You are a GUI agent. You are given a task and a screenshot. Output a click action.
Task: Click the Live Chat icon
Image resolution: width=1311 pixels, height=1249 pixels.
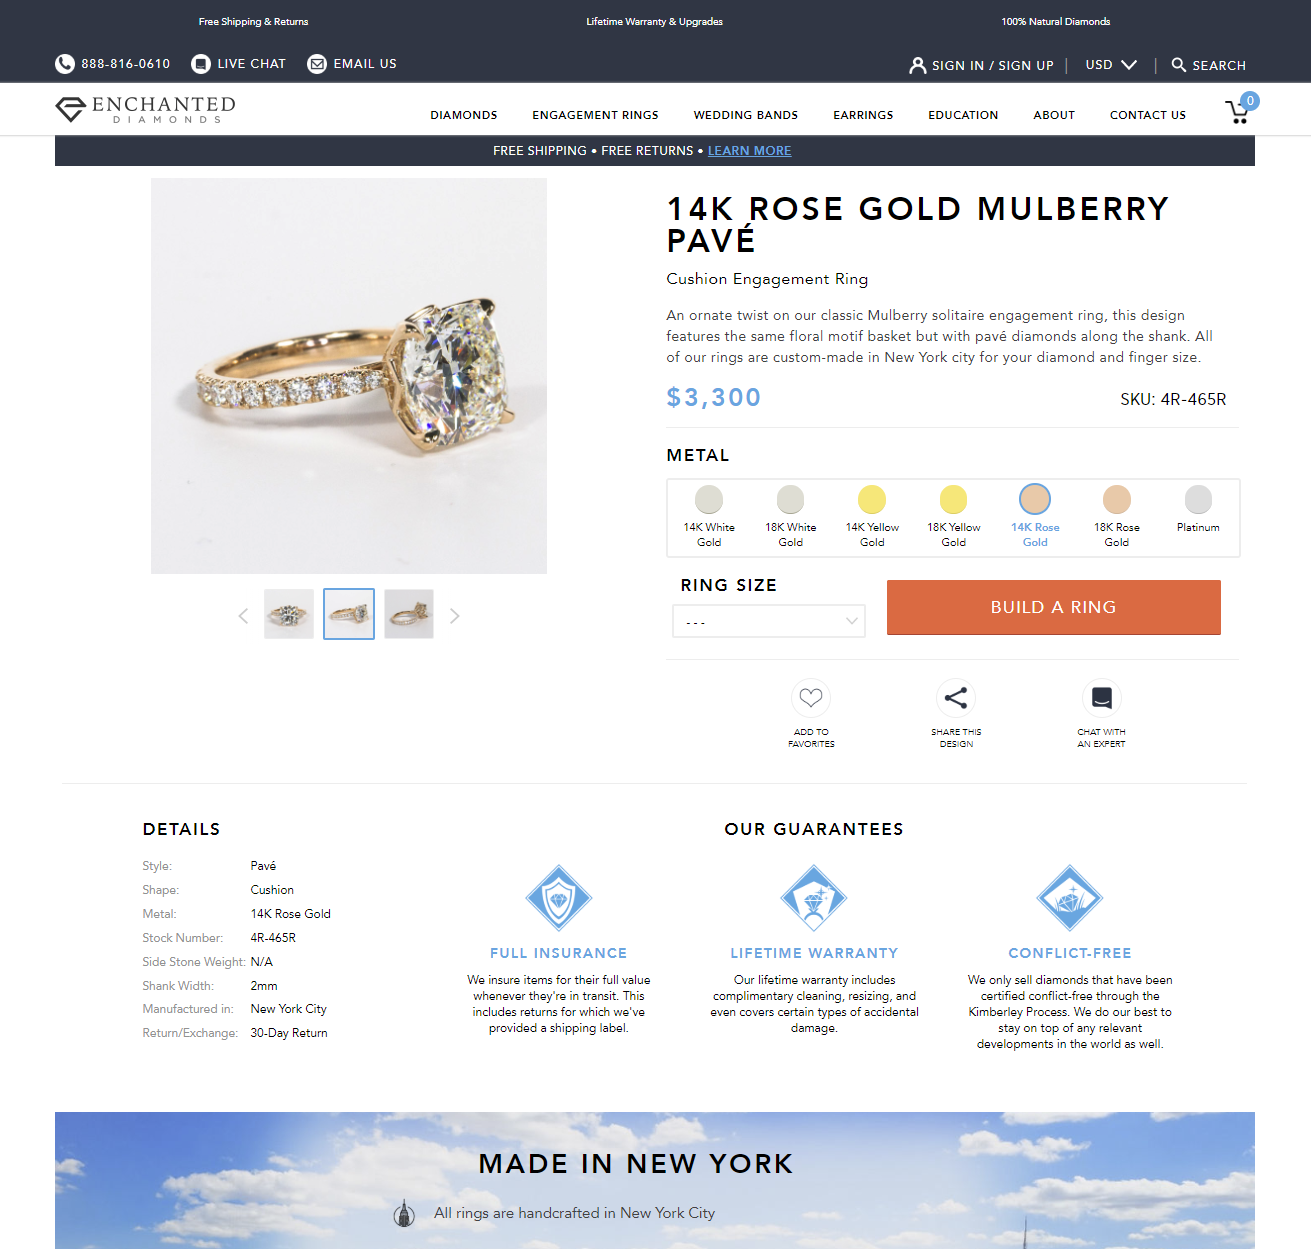coord(201,64)
